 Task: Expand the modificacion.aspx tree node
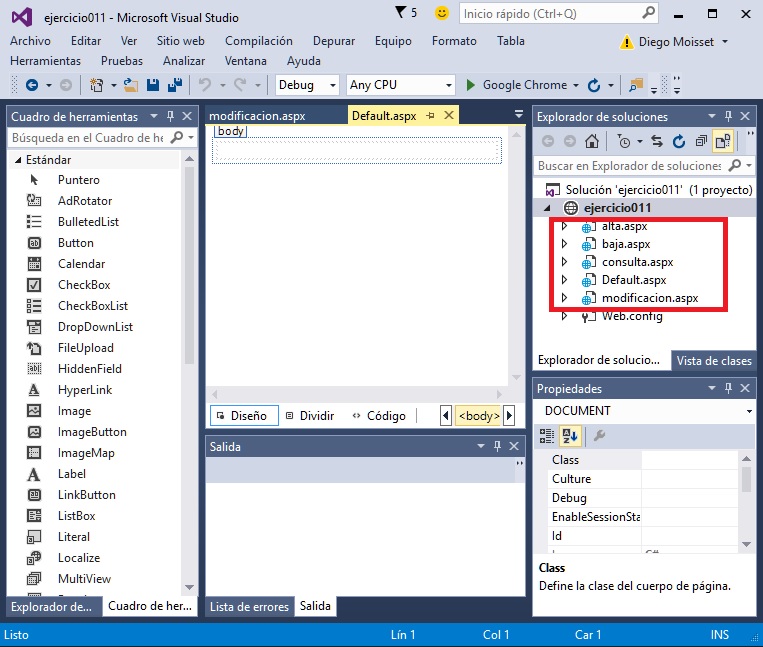pos(564,298)
